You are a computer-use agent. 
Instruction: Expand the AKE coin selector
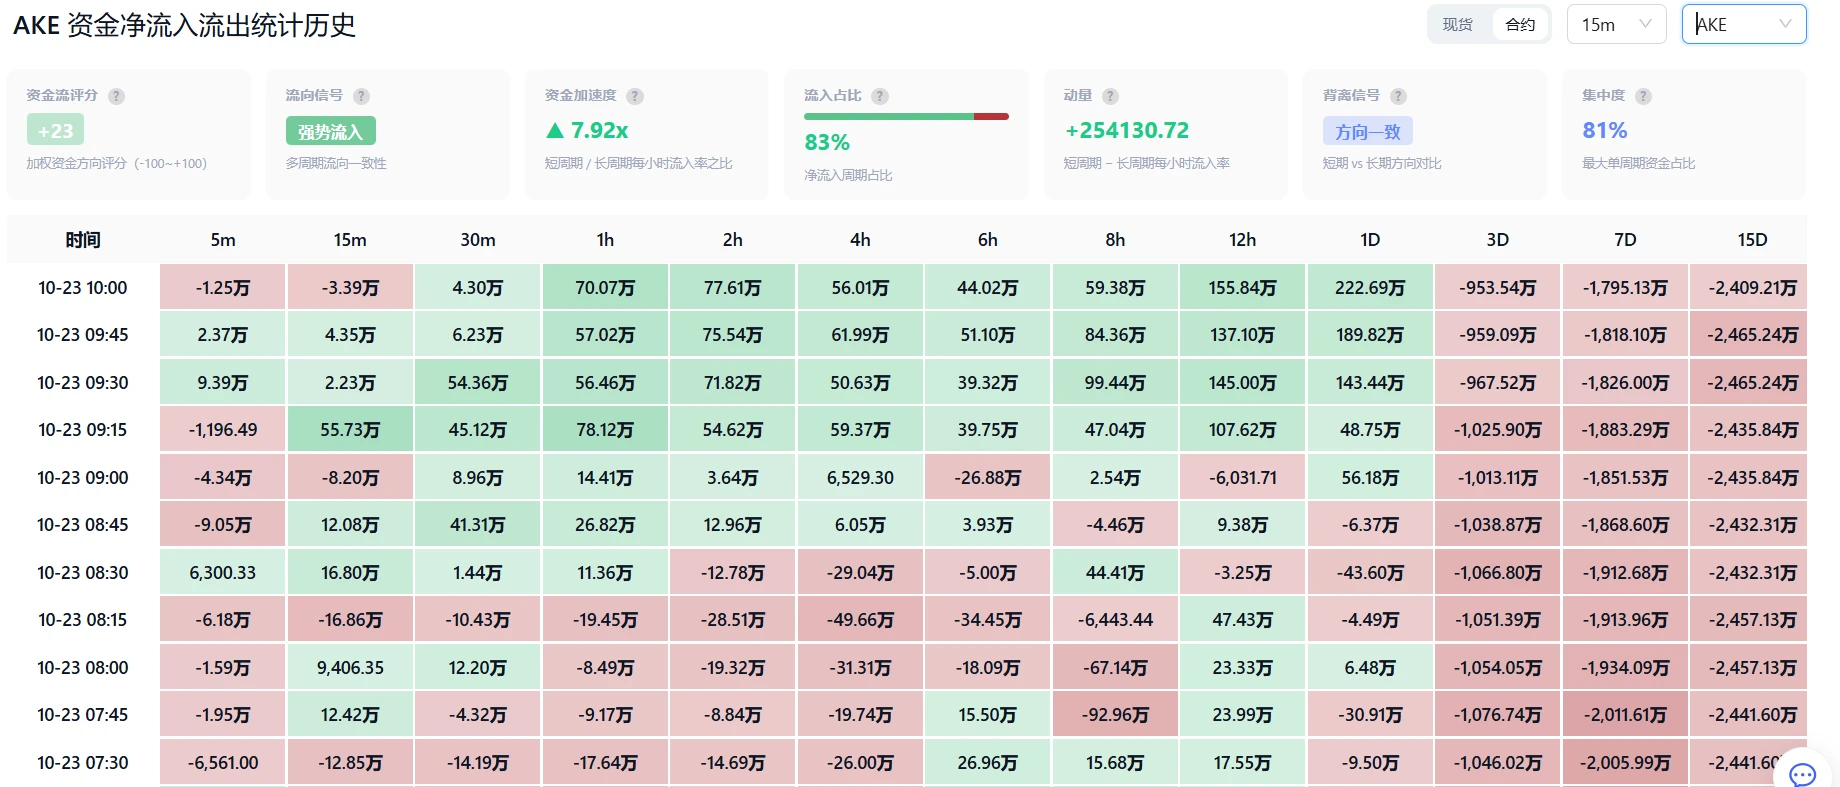coord(1744,25)
